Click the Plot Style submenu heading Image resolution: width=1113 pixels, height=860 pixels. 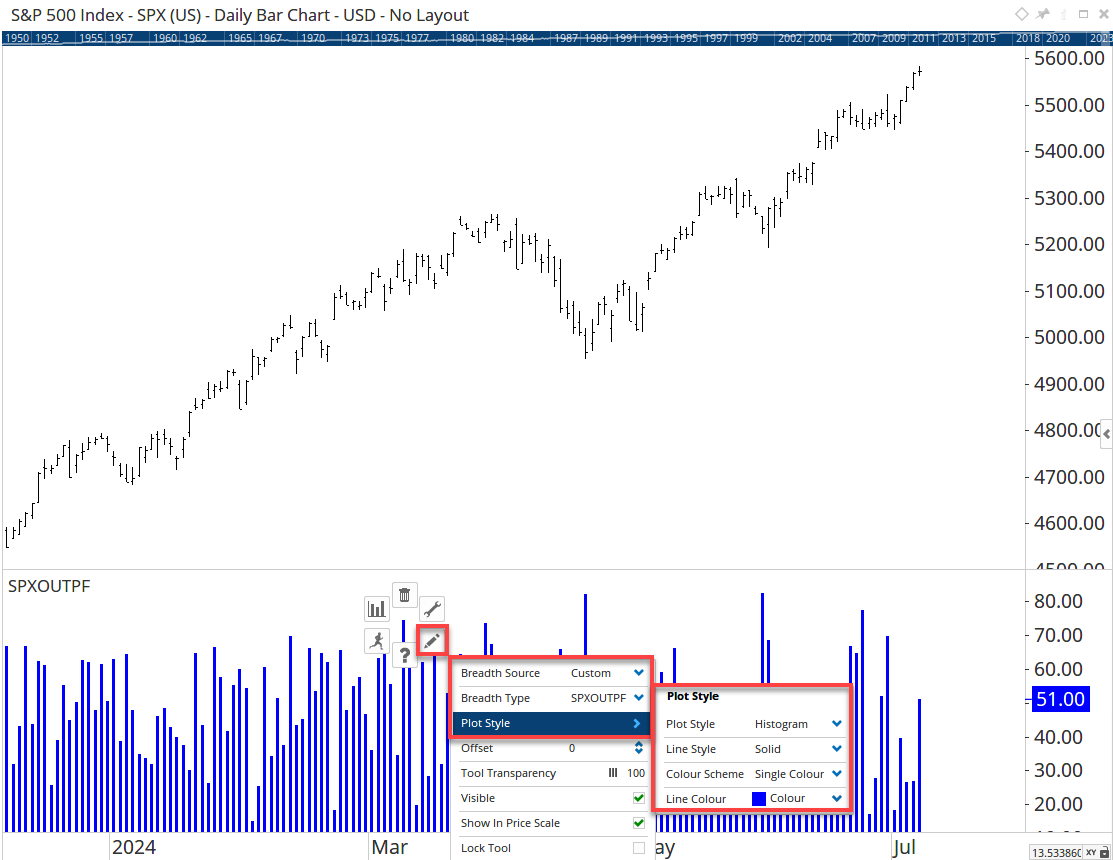point(693,696)
